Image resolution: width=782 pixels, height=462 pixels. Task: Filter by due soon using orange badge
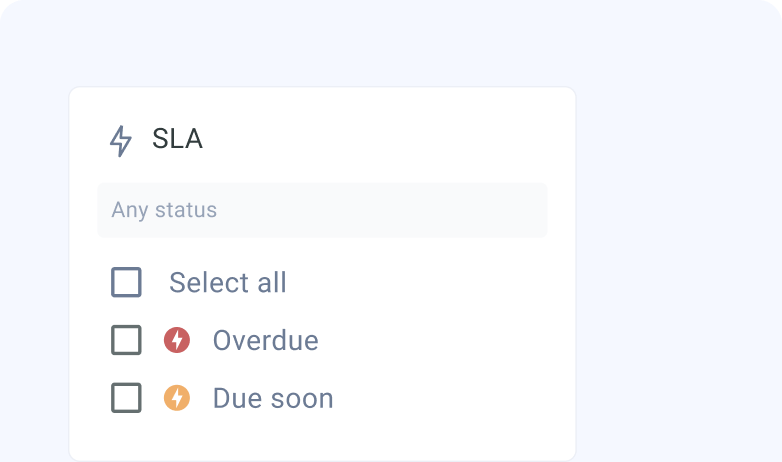[177, 398]
